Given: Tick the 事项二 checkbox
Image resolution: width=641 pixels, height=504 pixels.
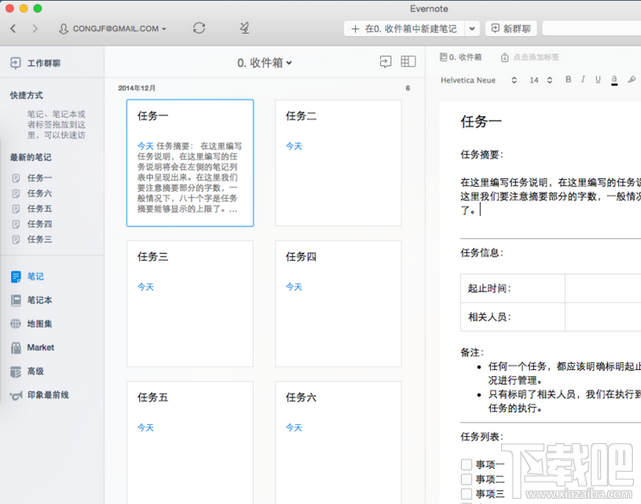Looking at the screenshot, I should pos(466,479).
